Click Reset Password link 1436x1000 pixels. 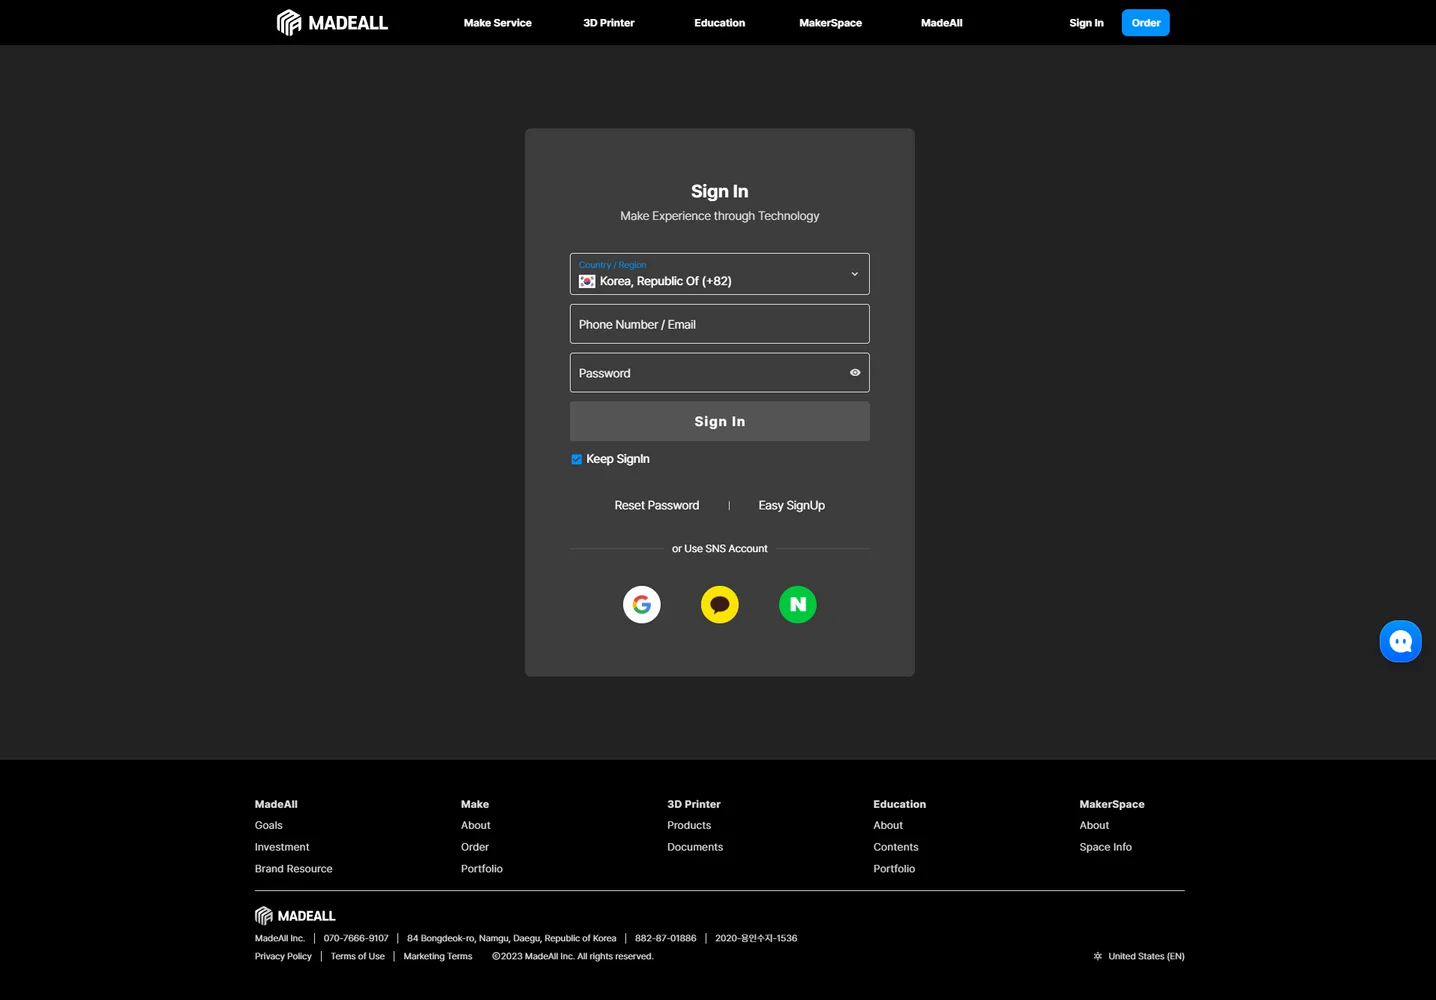coord(657,505)
